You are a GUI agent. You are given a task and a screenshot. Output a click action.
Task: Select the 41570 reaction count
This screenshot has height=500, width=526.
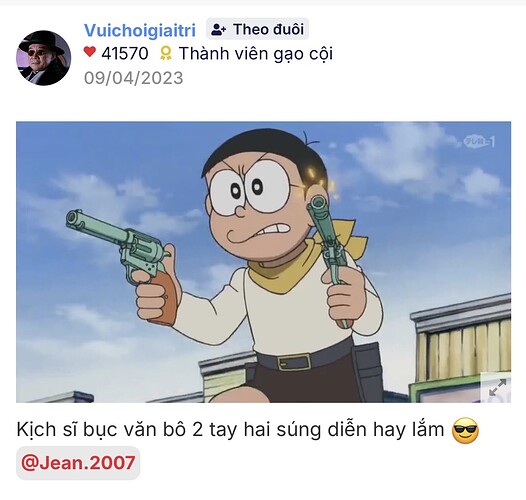125,53
